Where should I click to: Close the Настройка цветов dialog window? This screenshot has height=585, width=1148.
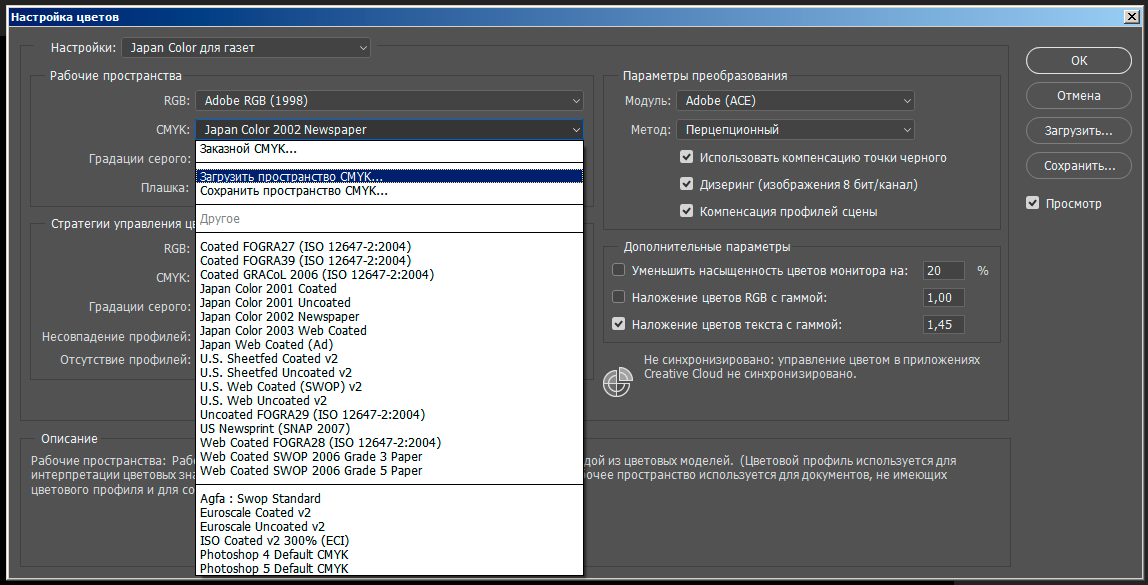click(1131, 19)
